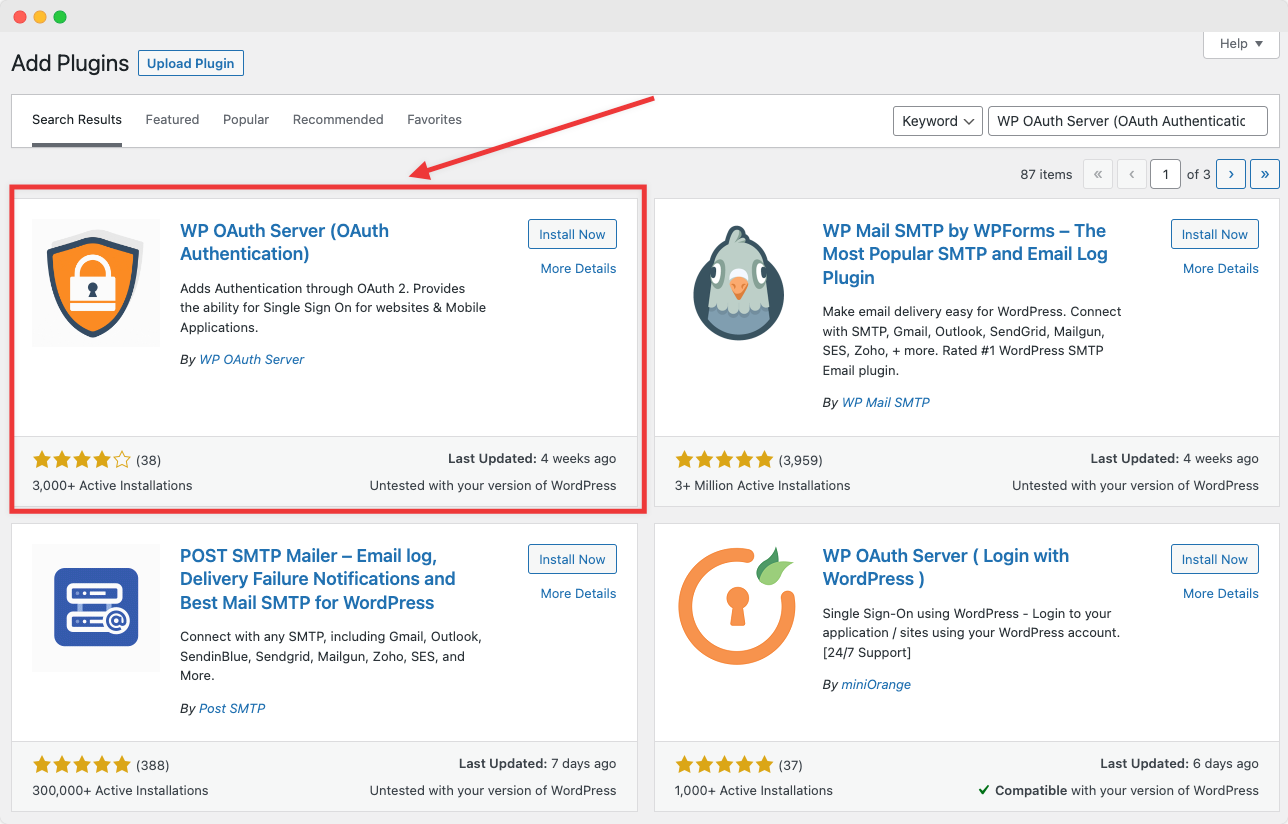Screen dimensions: 1288x824
Task: Click the current page number field
Action: point(1165,174)
